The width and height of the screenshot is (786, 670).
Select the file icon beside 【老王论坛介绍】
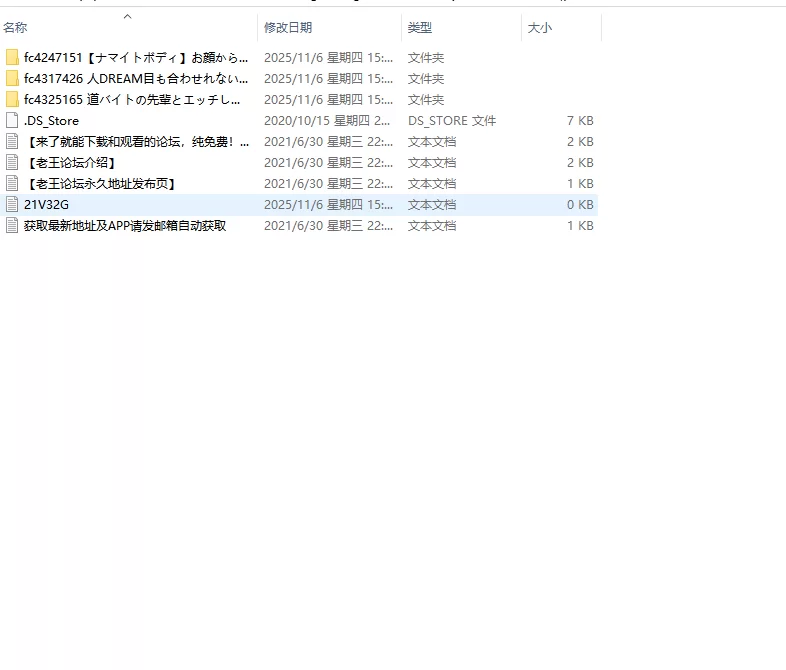[12, 163]
